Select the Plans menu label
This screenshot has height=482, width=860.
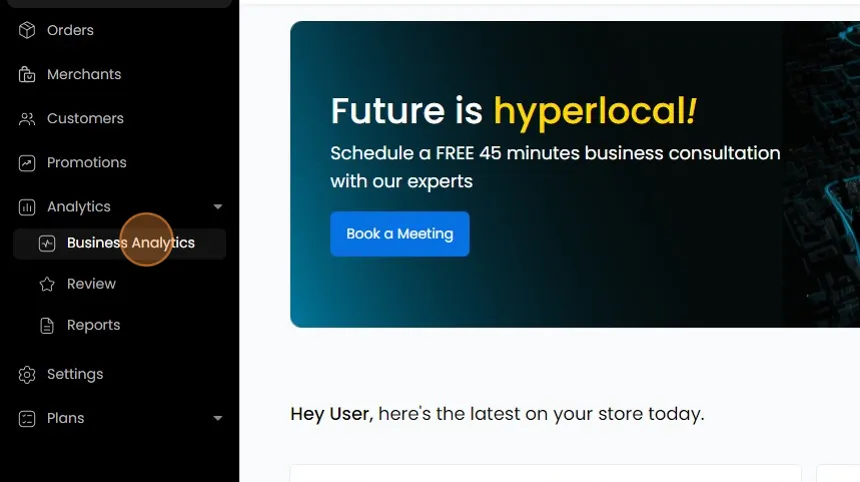click(65, 418)
